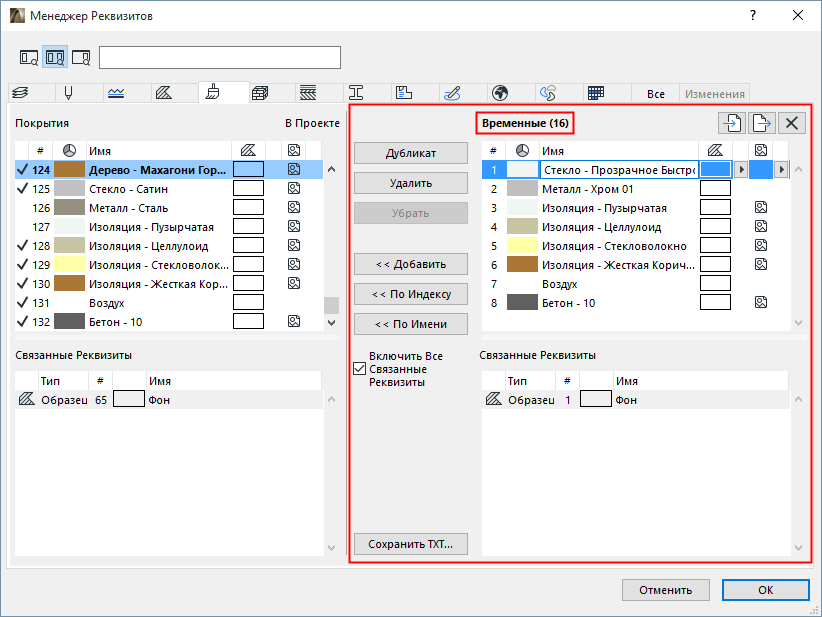
Task: Open the Composites attribute tab
Action: [x=308, y=93]
